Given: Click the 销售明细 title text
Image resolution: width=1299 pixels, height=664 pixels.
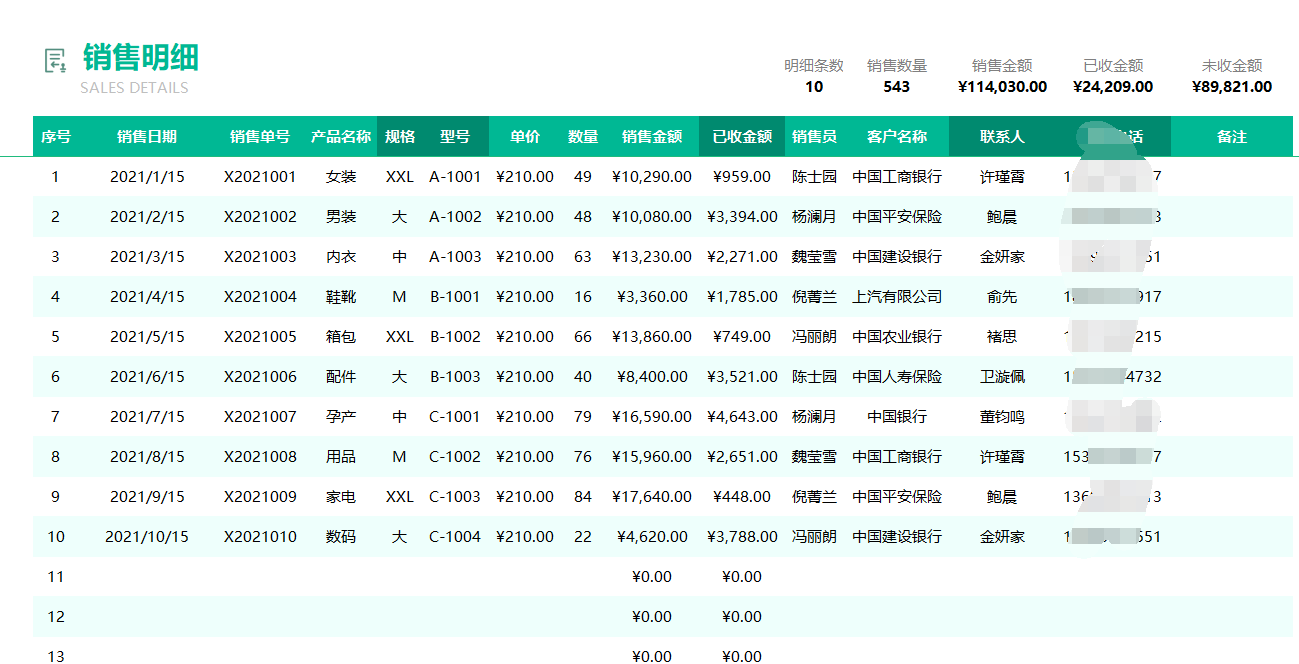Looking at the screenshot, I should pyautogui.click(x=141, y=58).
